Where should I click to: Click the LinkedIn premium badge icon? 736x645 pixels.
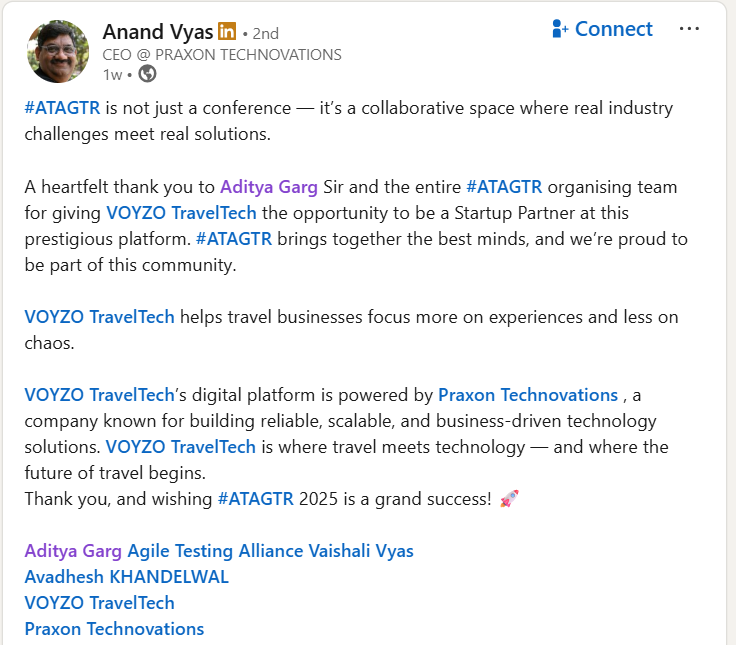click(227, 33)
